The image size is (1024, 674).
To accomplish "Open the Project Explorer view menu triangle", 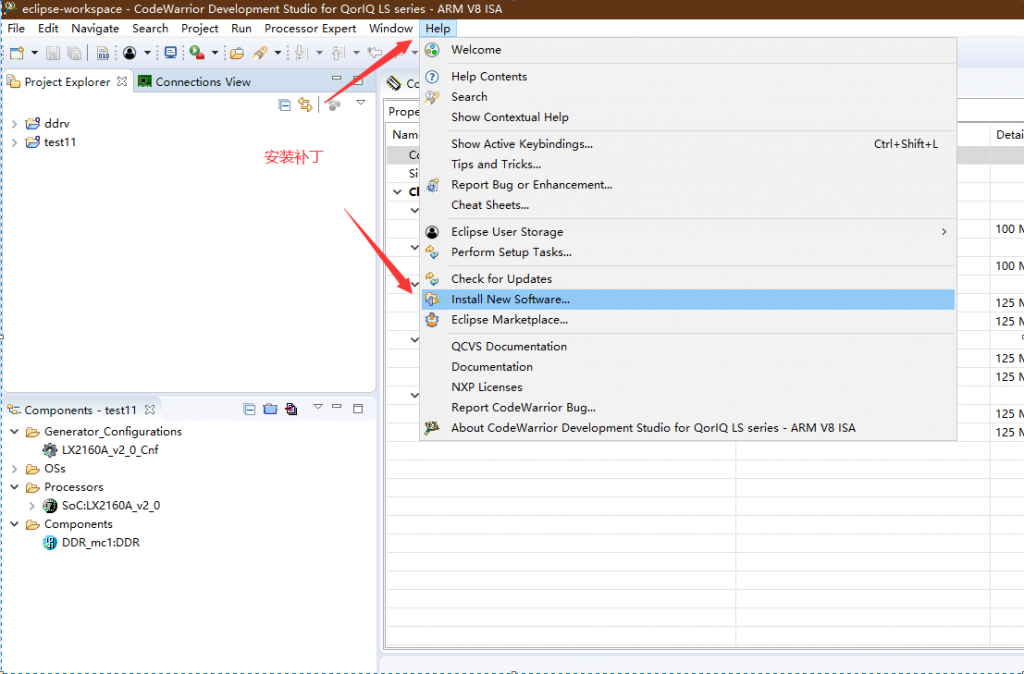I will (x=360, y=103).
